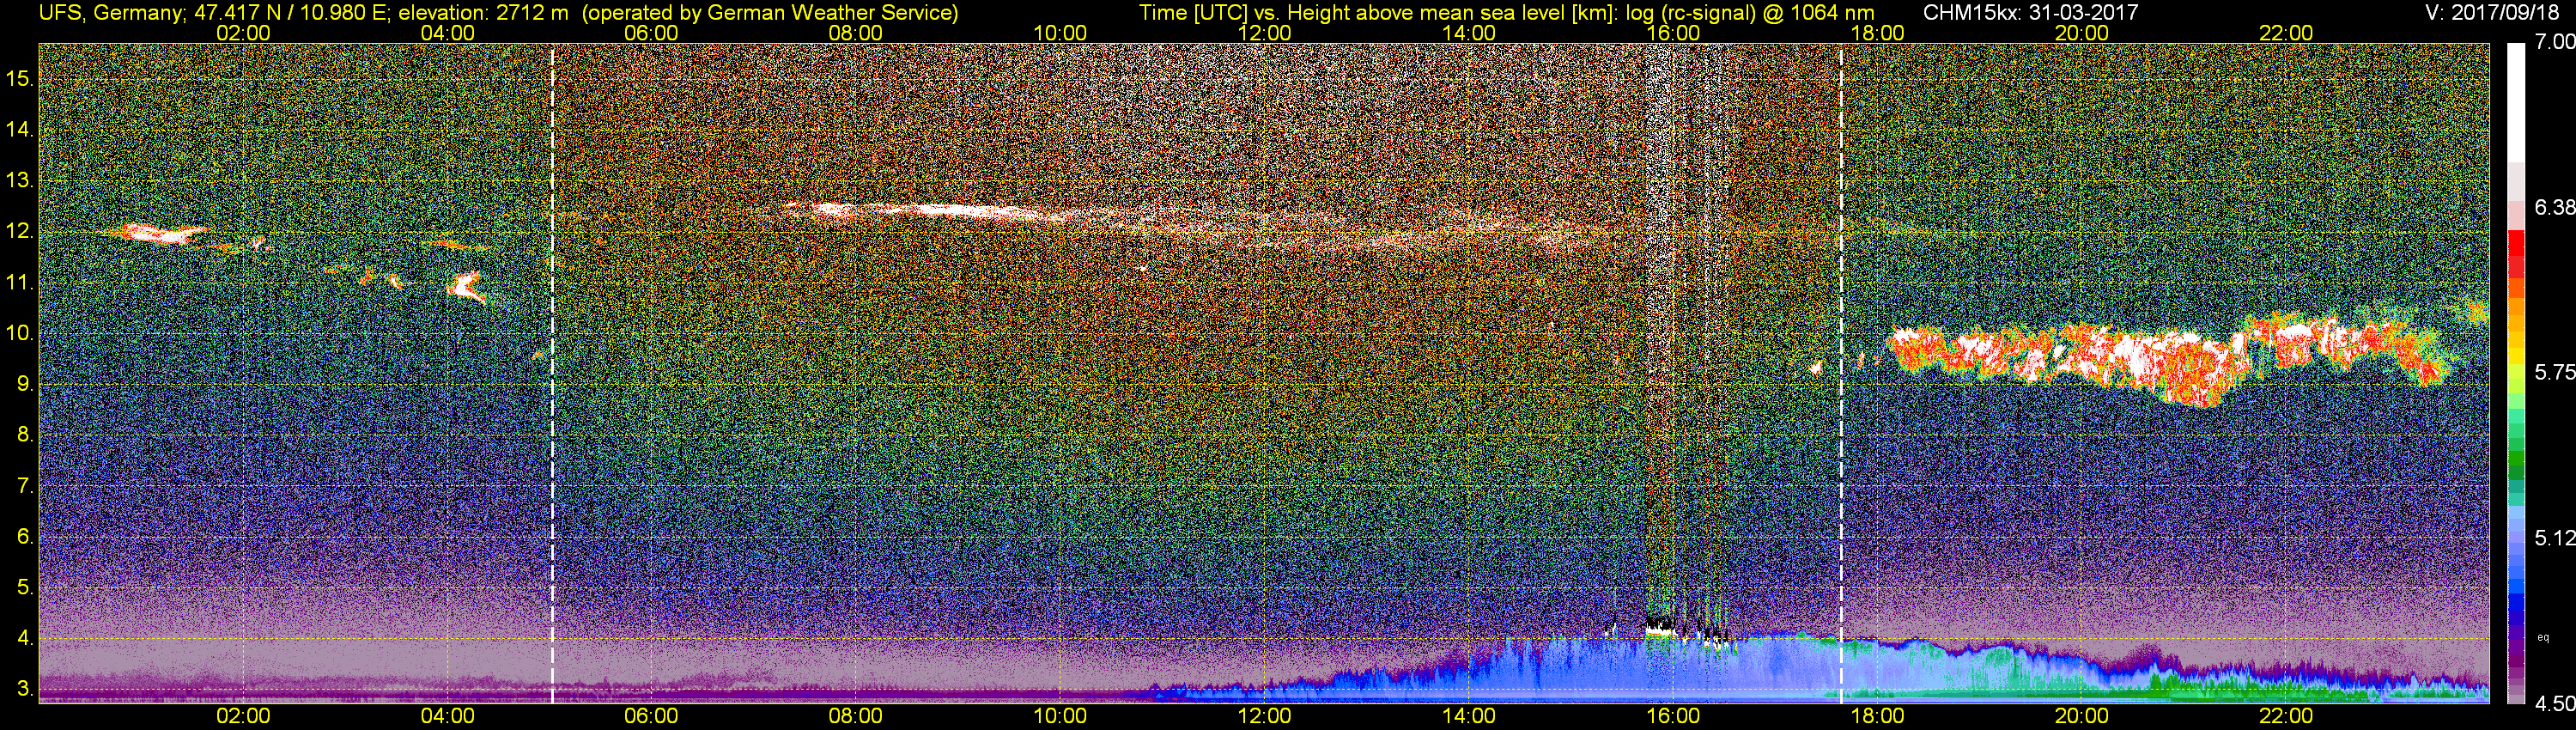Click "20:00" on the bottom time axis
Image resolution: width=2576 pixels, height=730 pixels.
click(x=2082, y=716)
